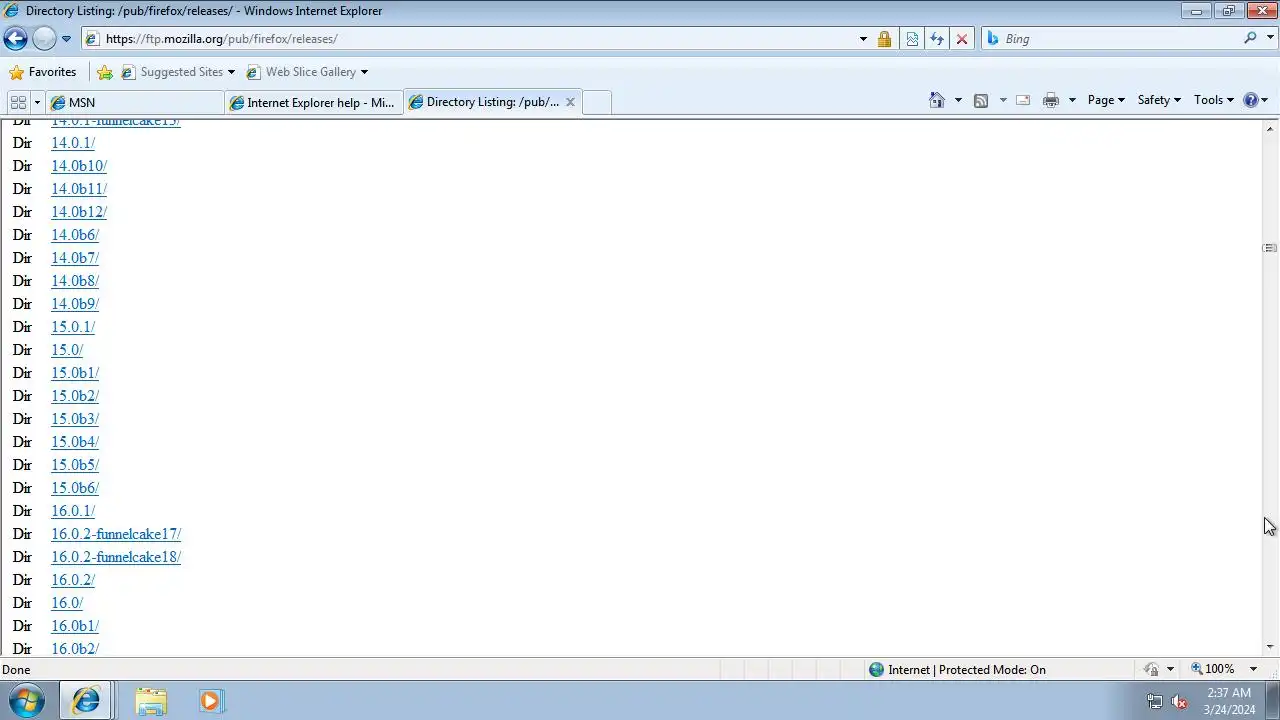Click Internet Explorer taskbar icon
The width and height of the screenshot is (1280, 720).
tap(86, 701)
